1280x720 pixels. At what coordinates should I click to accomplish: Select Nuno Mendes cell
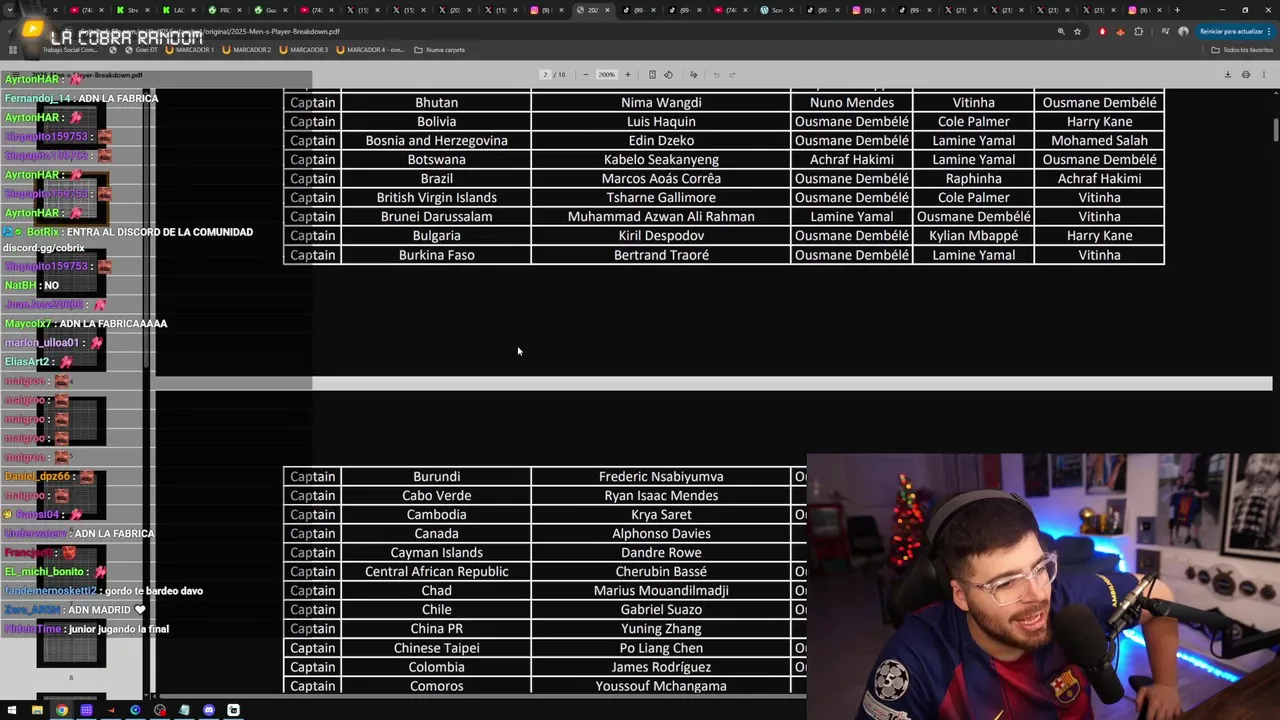852,102
